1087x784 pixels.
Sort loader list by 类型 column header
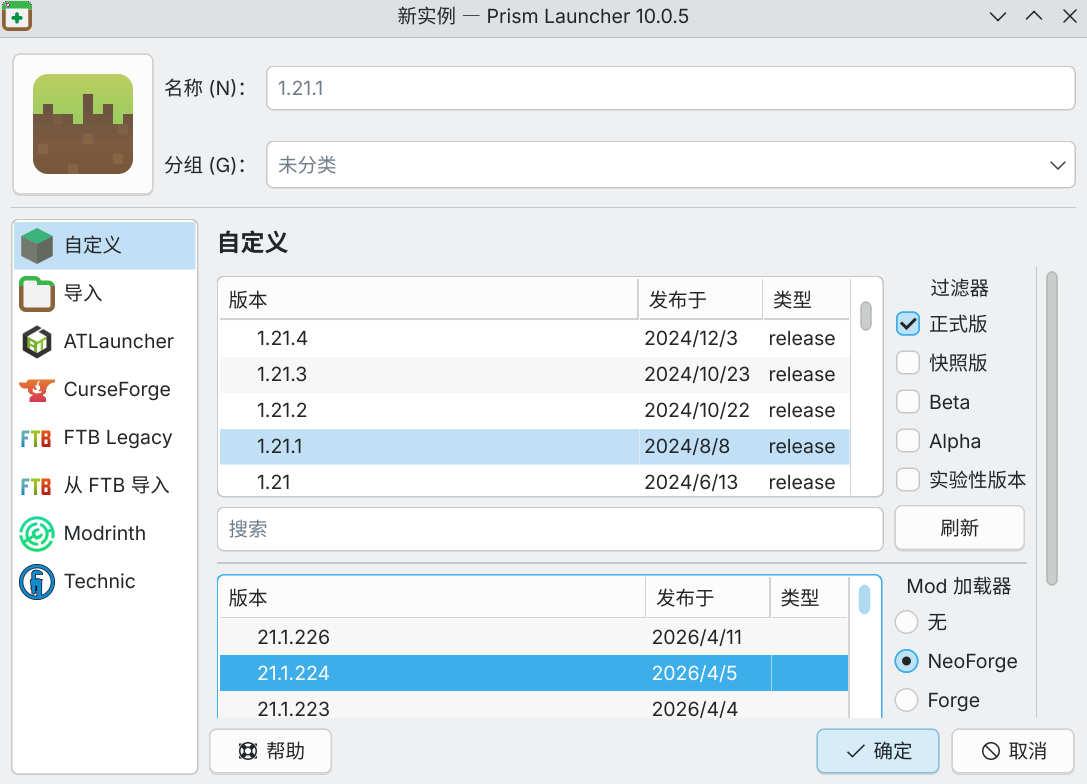[x=809, y=598]
